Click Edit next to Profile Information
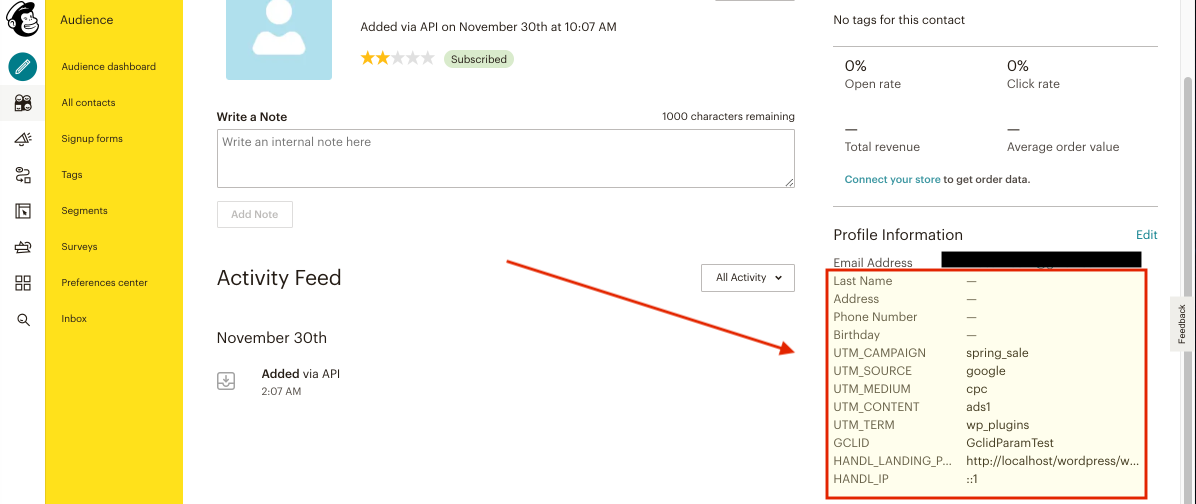The height and width of the screenshot is (504, 1196). [x=1146, y=235]
